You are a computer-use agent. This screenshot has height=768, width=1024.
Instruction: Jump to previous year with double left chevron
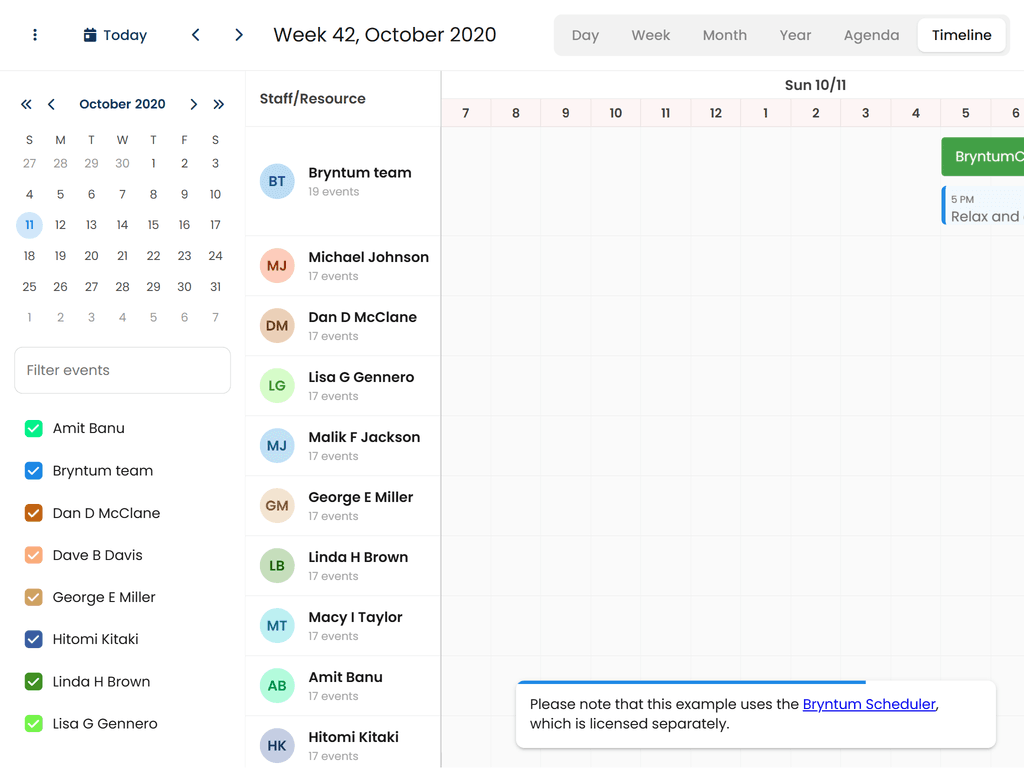point(26,104)
